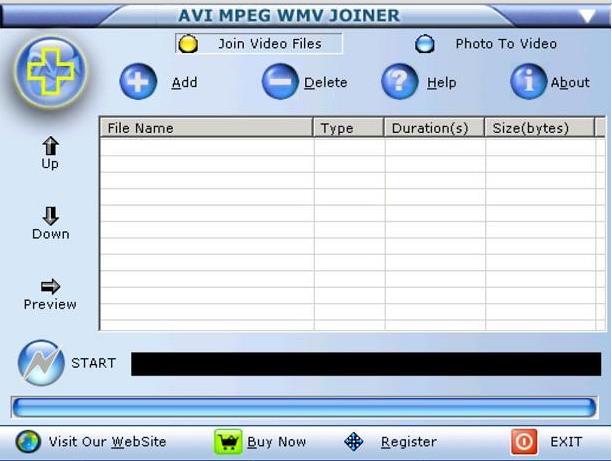Image resolution: width=612 pixels, height=461 pixels.
Task: Sort by the File Name column header
Action: pyautogui.click(x=206, y=128)
